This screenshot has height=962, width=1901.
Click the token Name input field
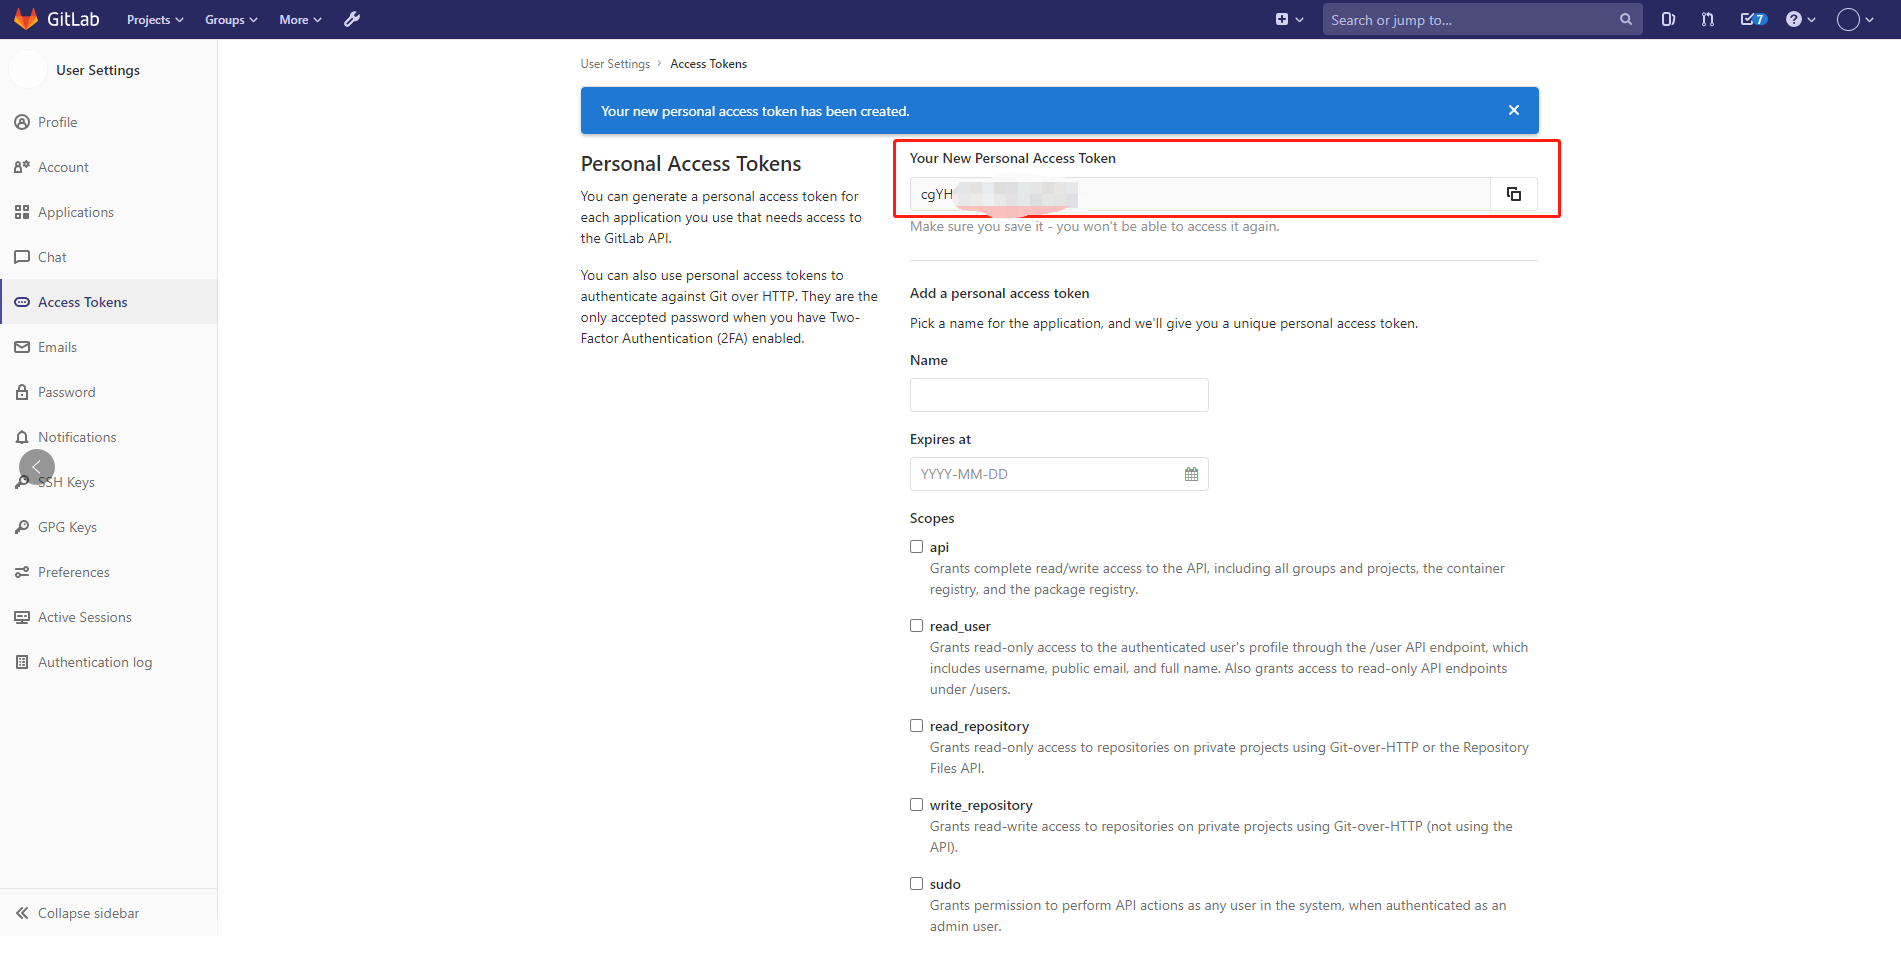pos(1059,395)
